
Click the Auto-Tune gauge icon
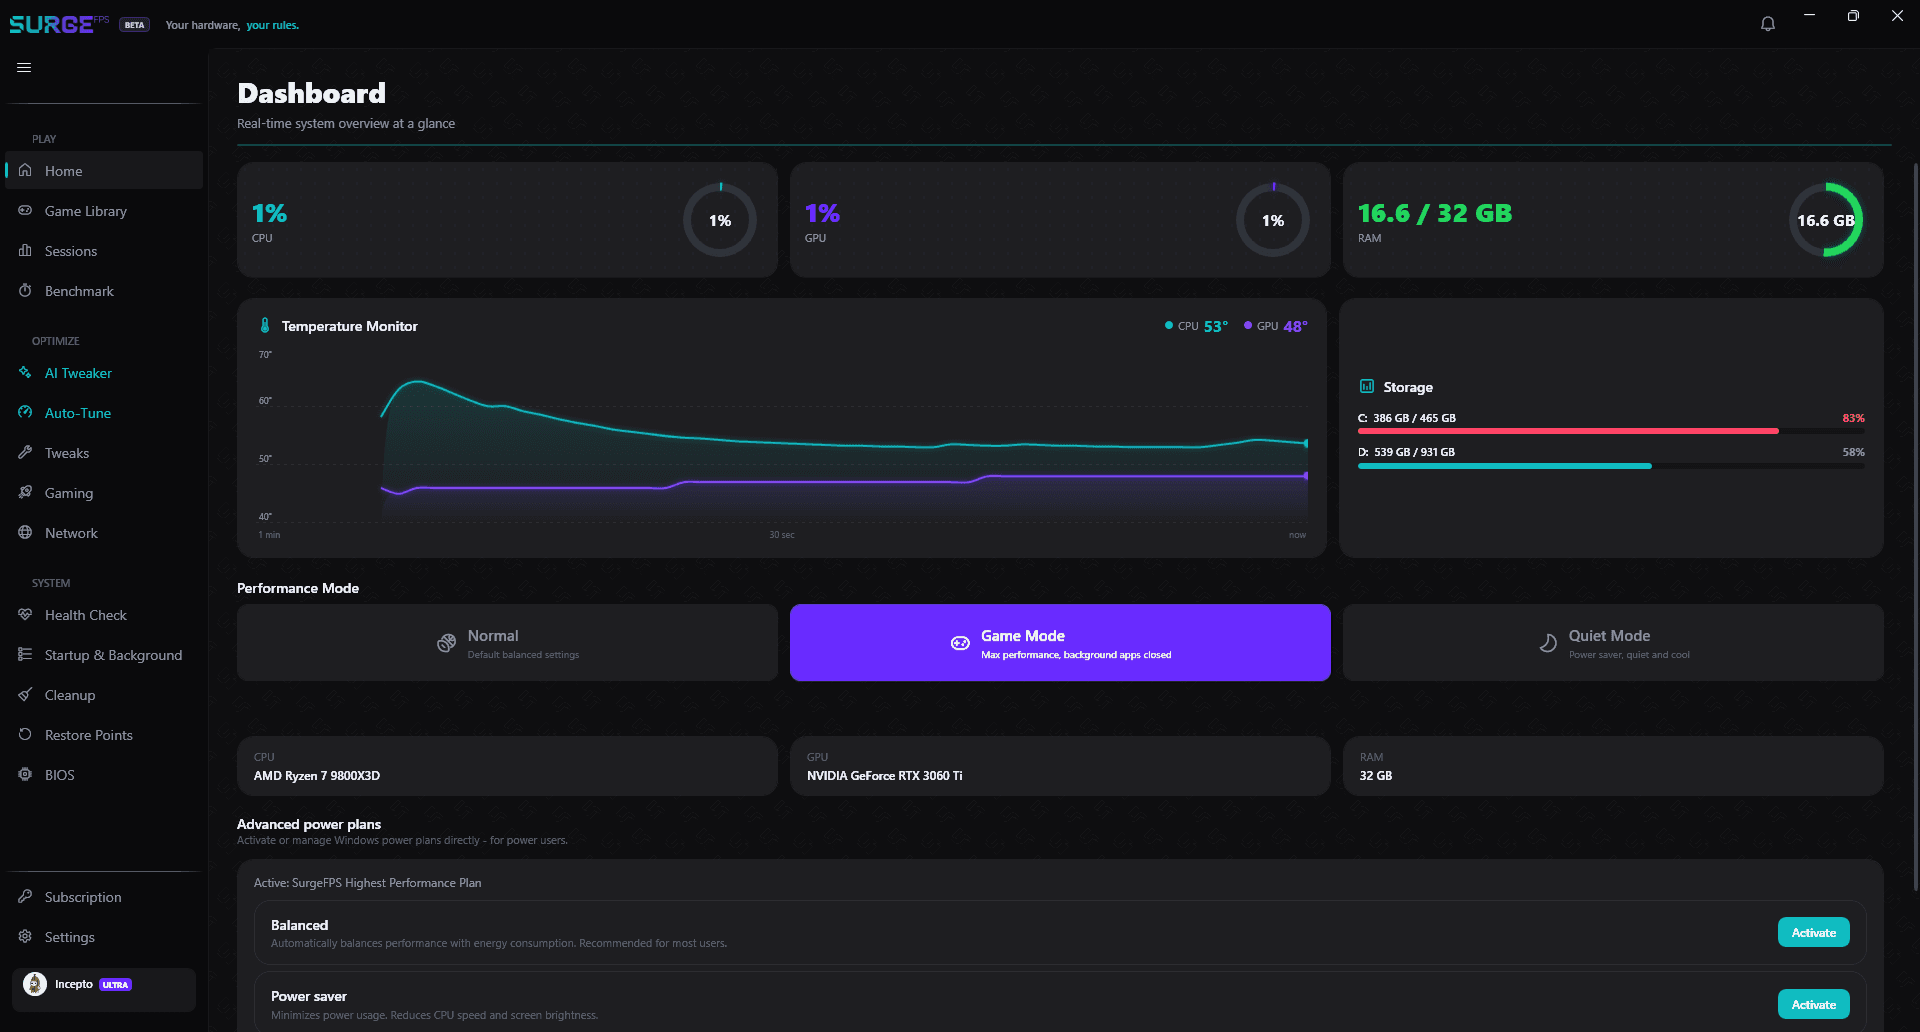tap(25, 412)
